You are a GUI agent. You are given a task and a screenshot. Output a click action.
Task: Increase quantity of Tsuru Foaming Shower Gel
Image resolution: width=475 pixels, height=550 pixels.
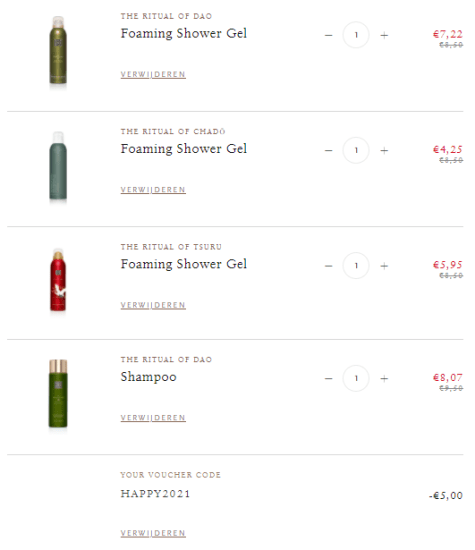click(x=384, y=266)
